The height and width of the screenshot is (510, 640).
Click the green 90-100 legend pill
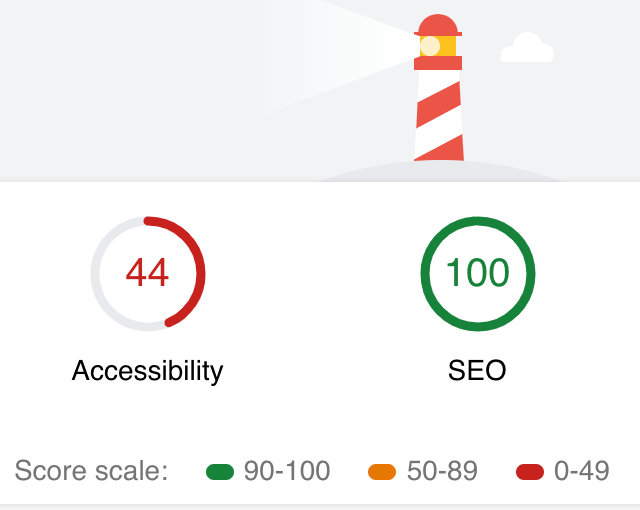coord(220,472)
